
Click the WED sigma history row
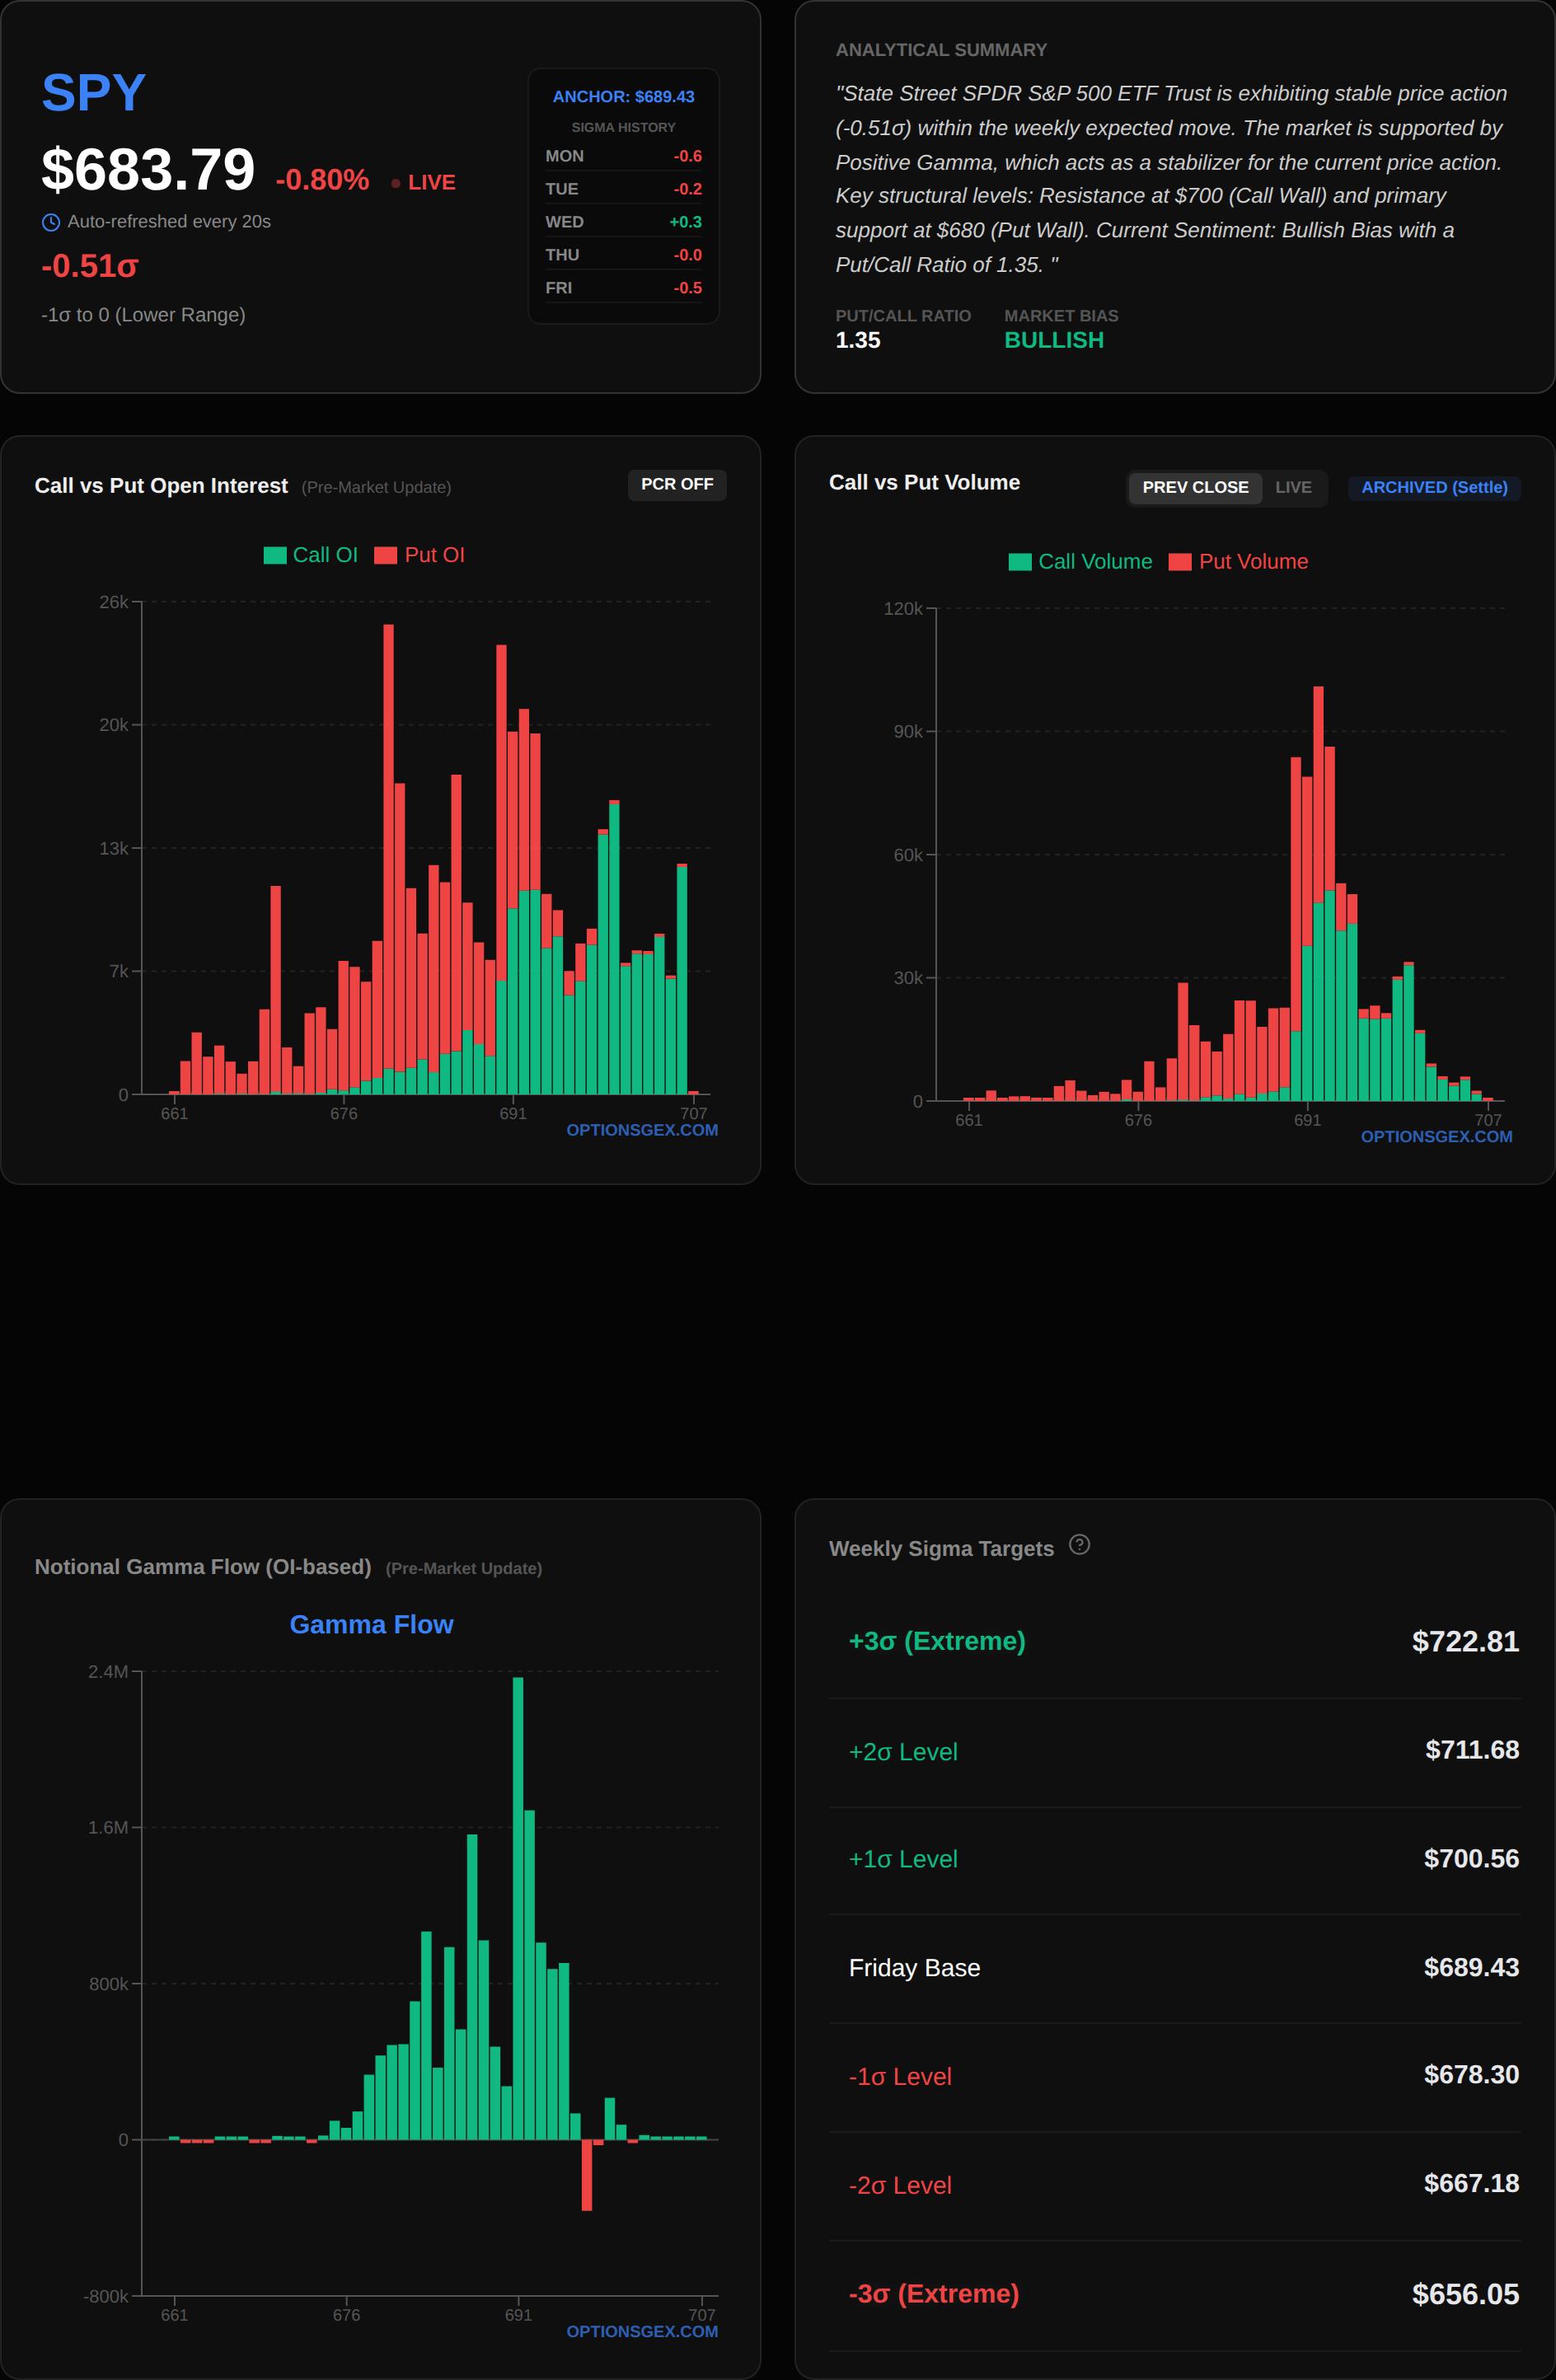pyautogui.click(x=623, y=222)
